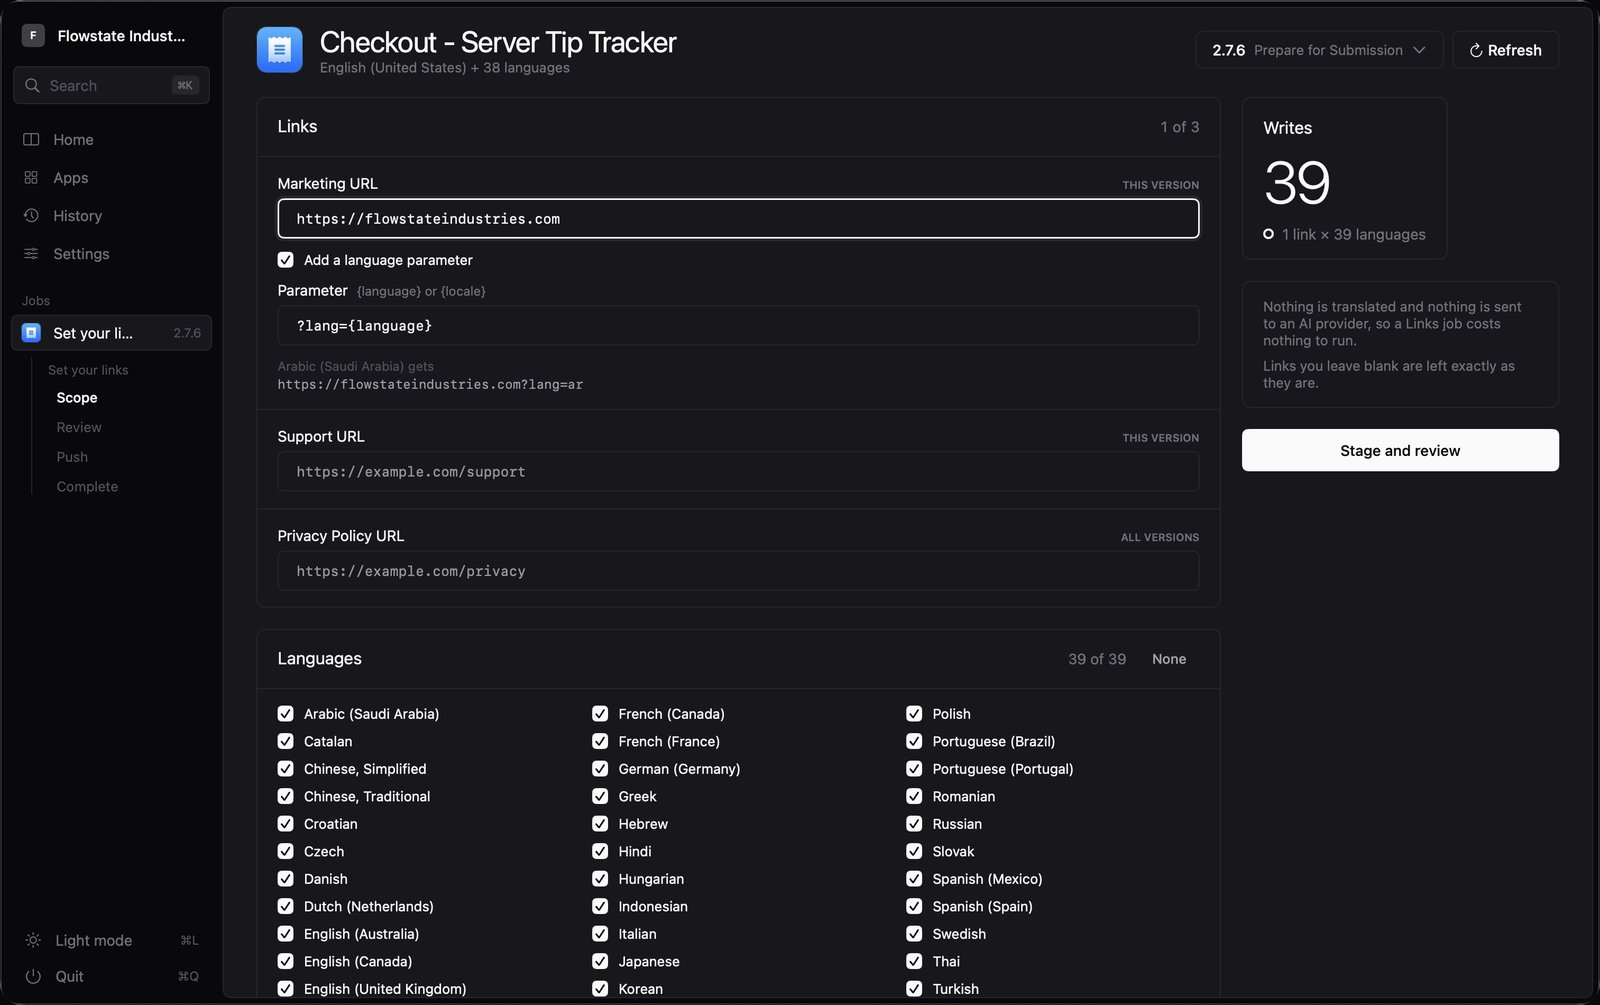The image size is (1600, 1005).
Task: Click the Refresh button label
Action: [1514, 50]
